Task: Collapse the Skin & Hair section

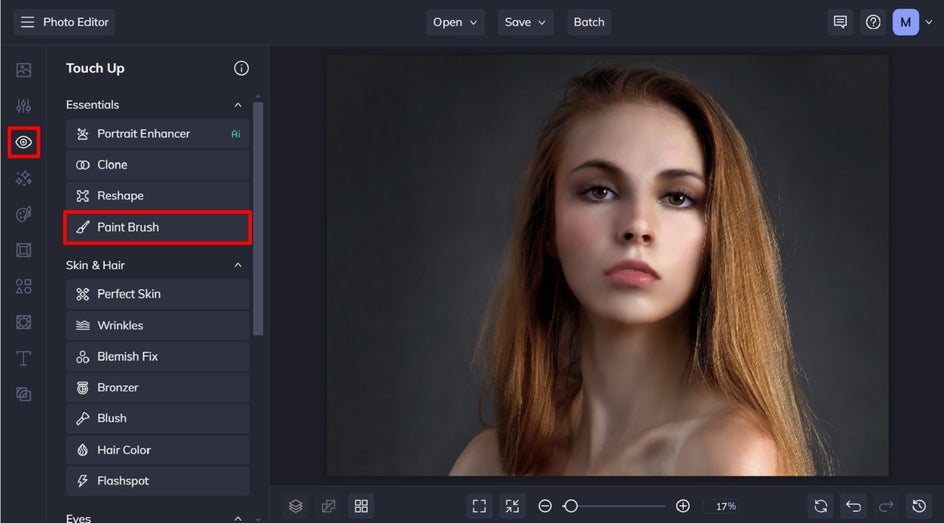Action: (x=238, y=265)
